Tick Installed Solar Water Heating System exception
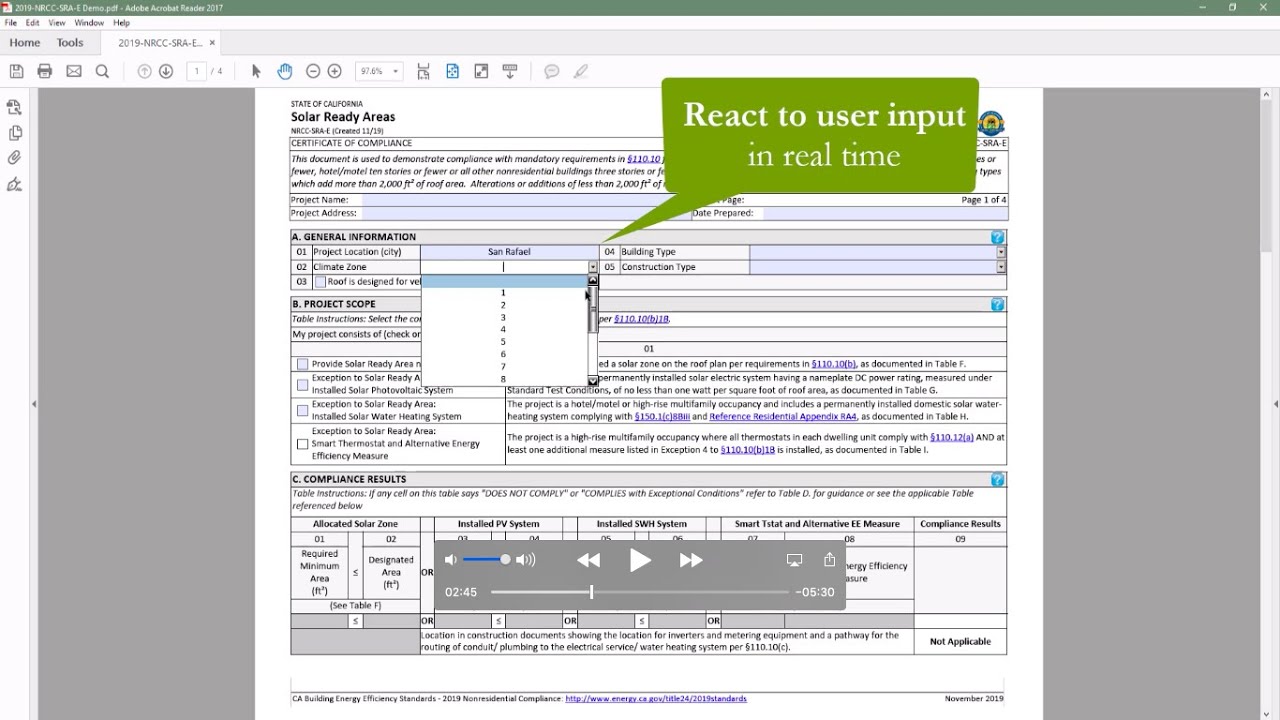This screenshot has width=1280, height=720. 302,410
